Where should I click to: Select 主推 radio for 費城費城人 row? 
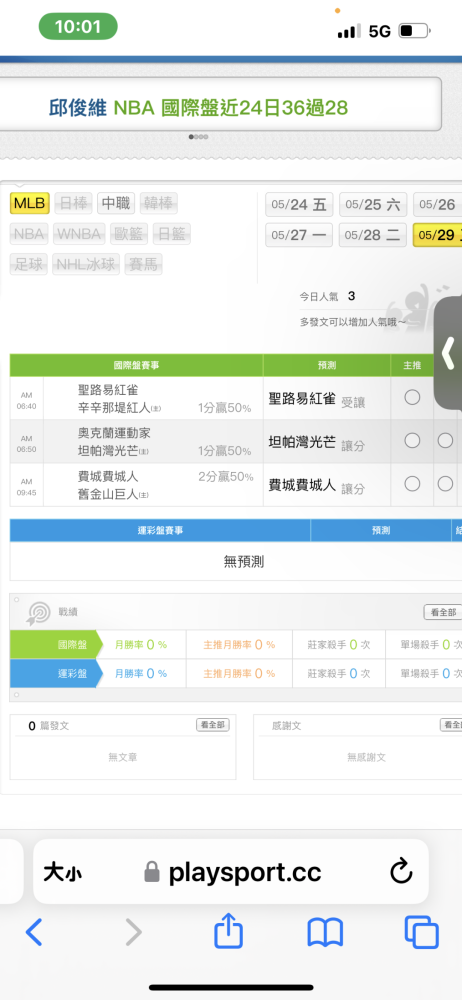coord(412,484)
